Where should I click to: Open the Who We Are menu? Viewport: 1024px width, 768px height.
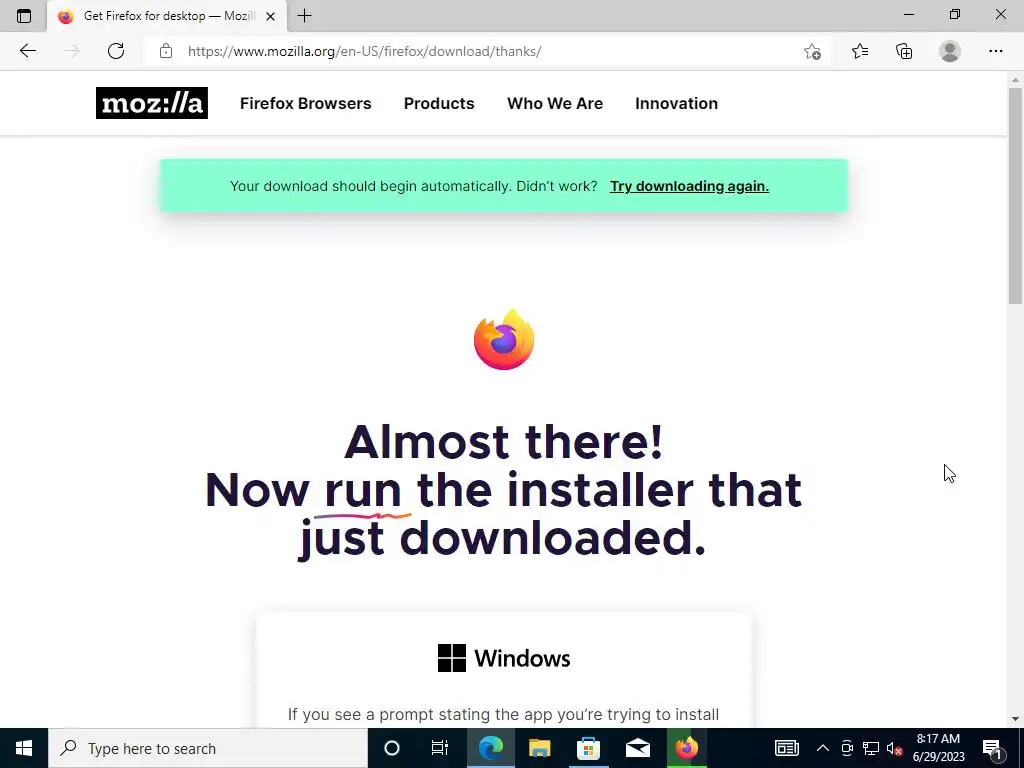(x=555, y=103)
